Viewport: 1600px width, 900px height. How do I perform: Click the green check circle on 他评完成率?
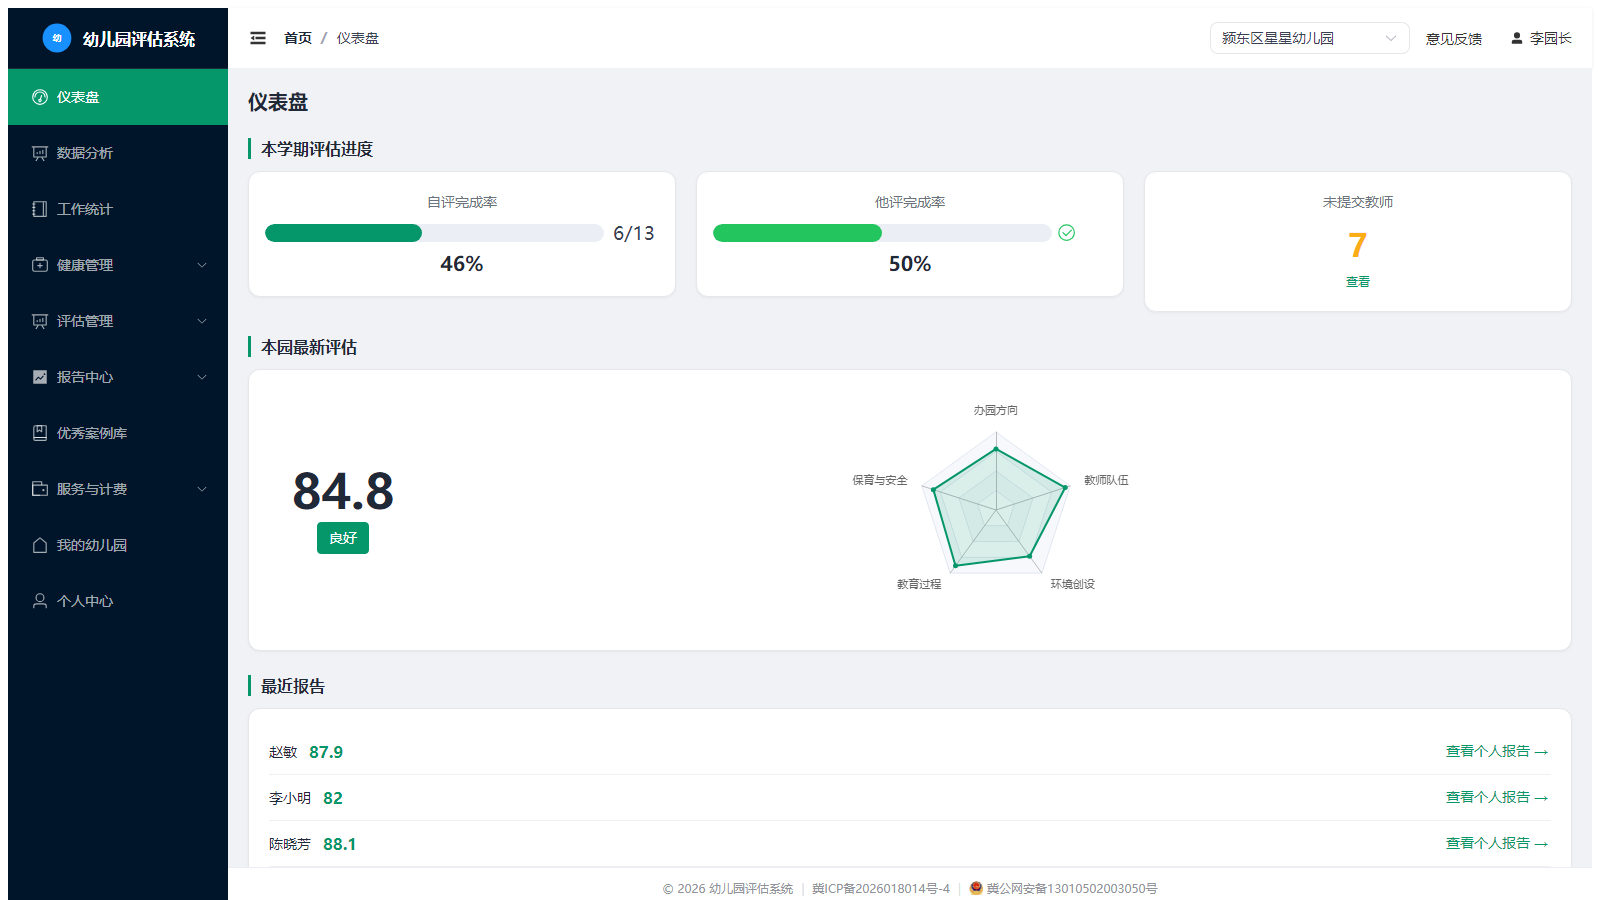1067,233
